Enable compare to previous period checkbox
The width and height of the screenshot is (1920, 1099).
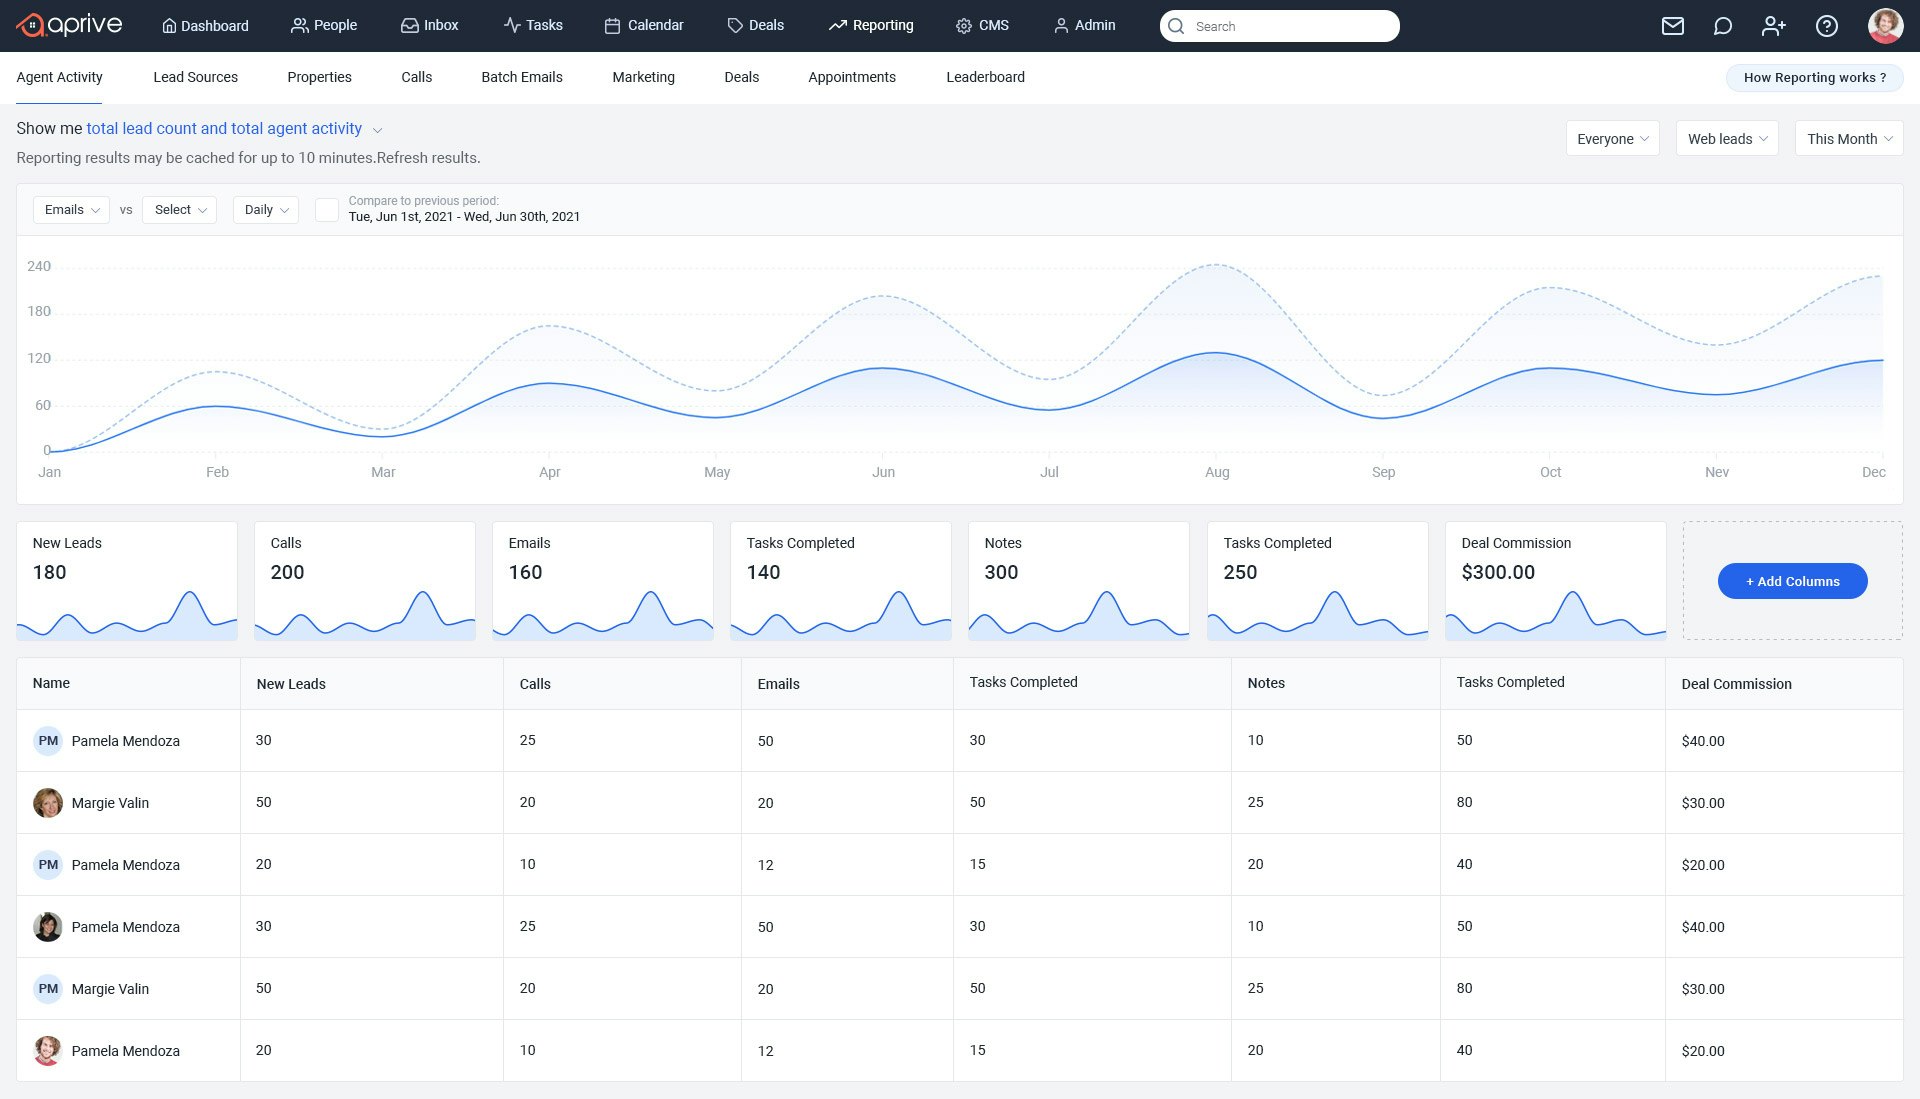coord(327,209)
